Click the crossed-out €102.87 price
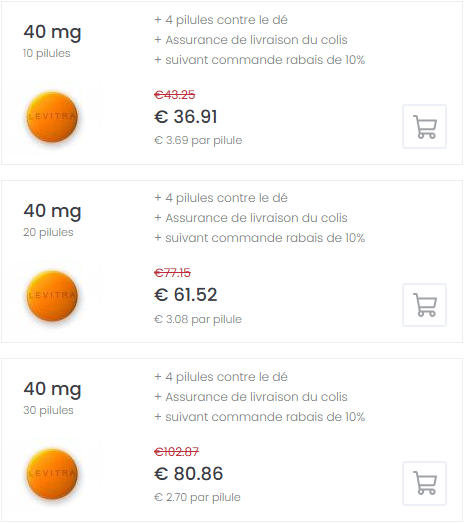Image resolution: width=465 pixels, height=524 pixels. [177, 452]
